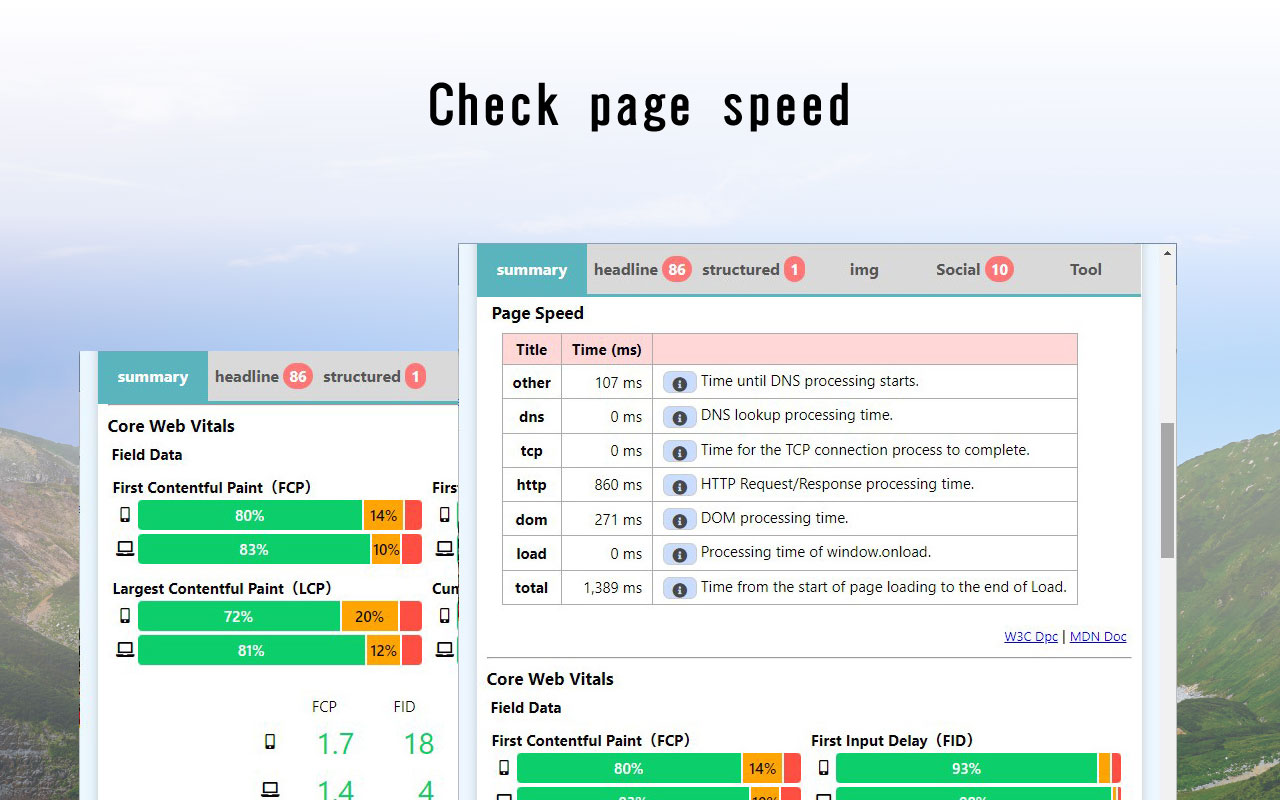1280x800 pixels.
Task: Click the info icon on the http row
Action: click(679, 485)
